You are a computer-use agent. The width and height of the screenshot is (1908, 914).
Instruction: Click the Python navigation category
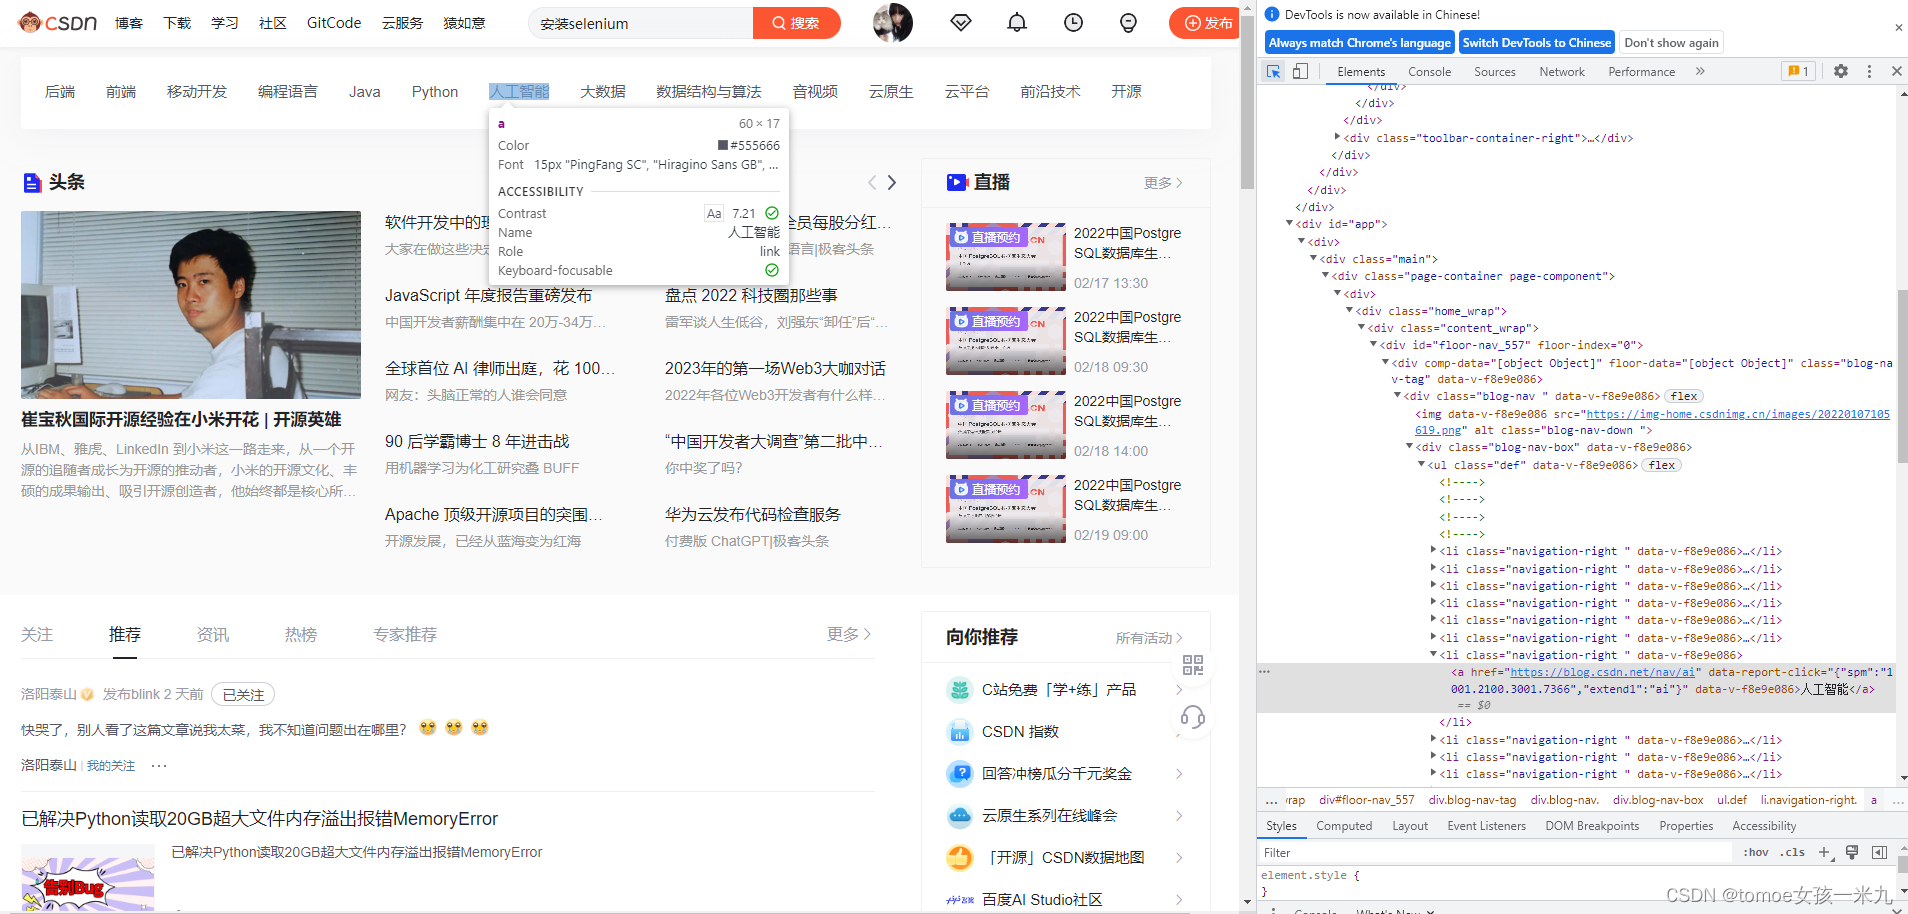[435, 91]
